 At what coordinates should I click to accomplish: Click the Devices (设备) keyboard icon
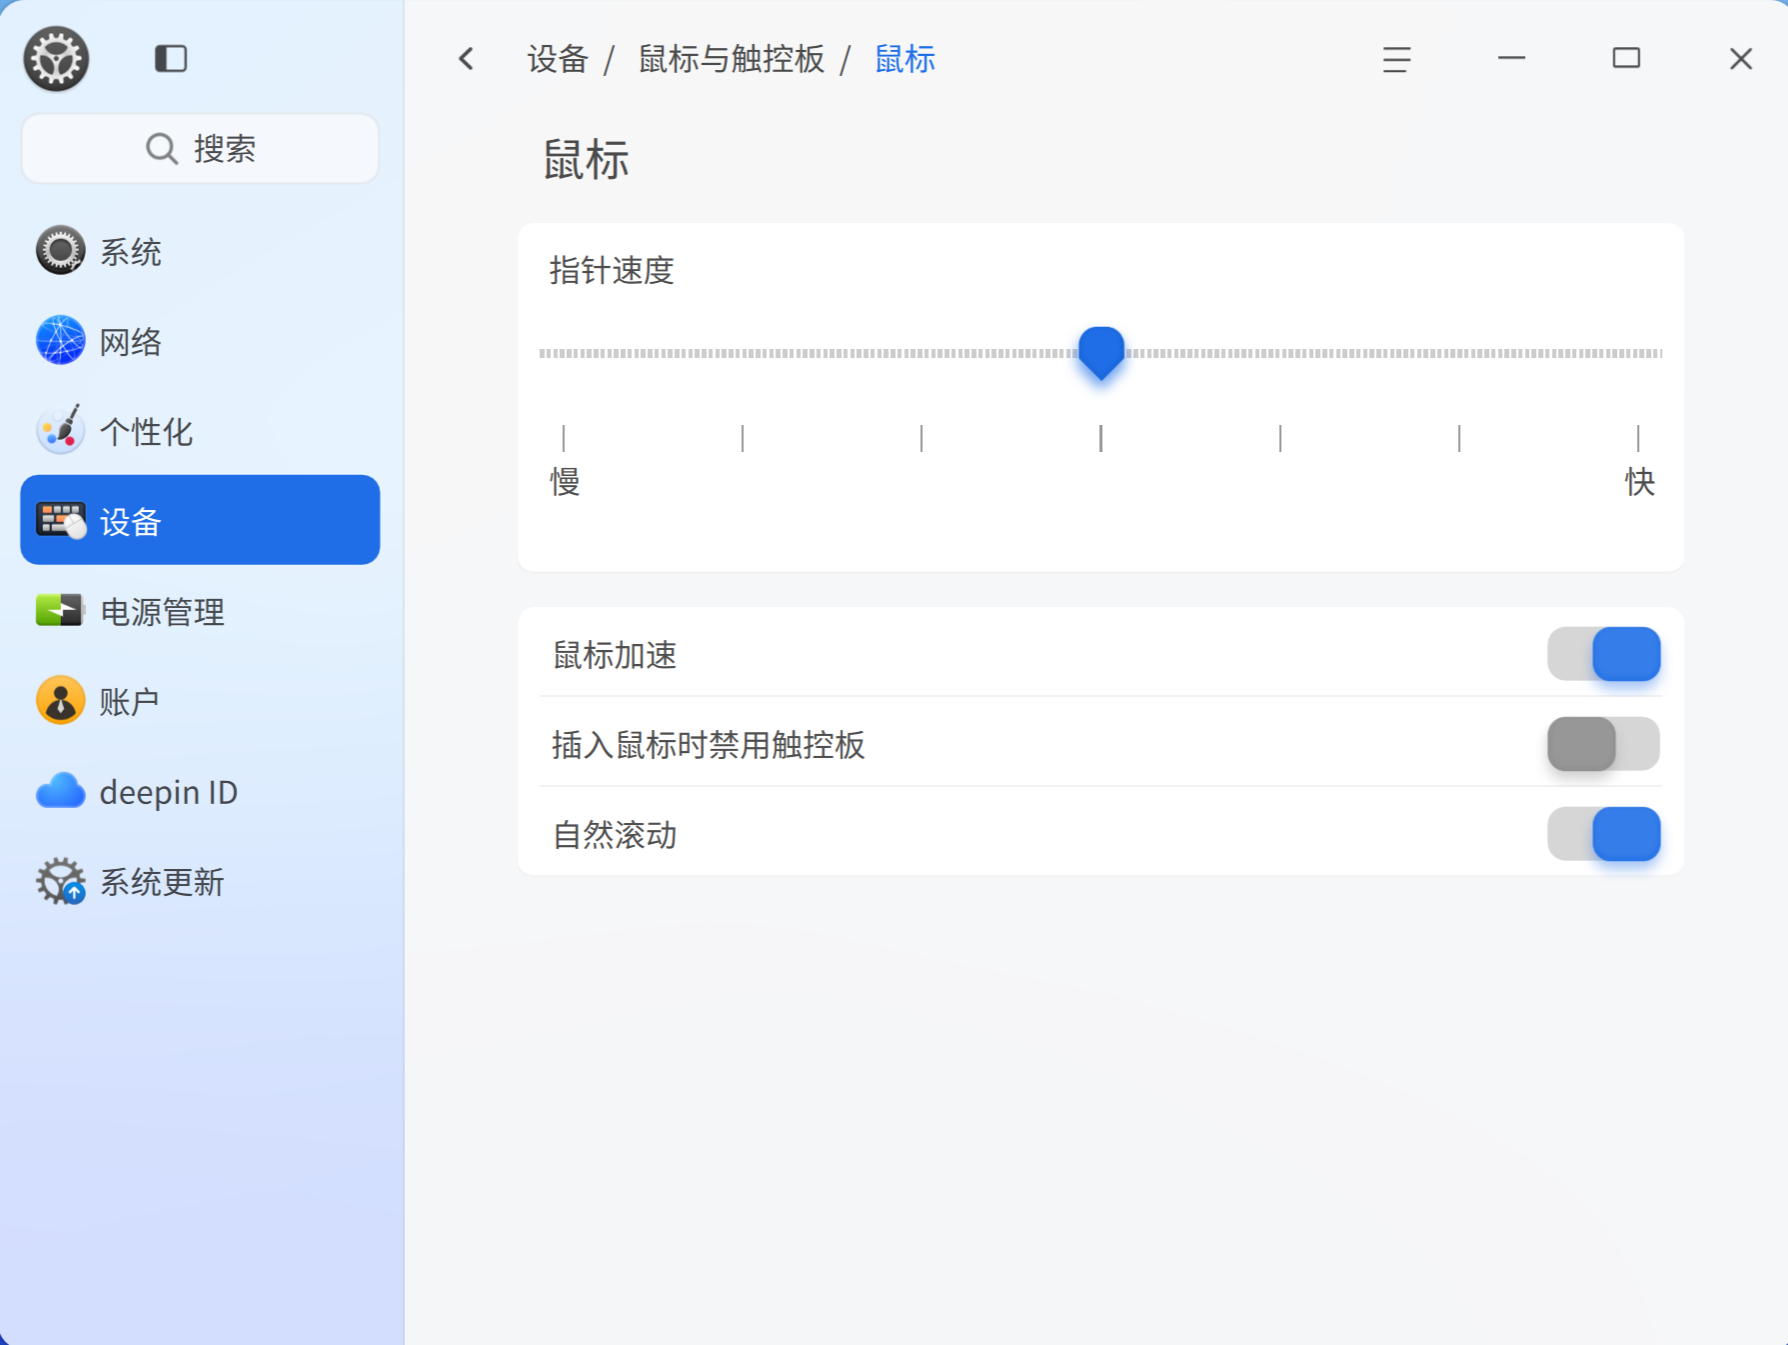click(x=61, y=521)
